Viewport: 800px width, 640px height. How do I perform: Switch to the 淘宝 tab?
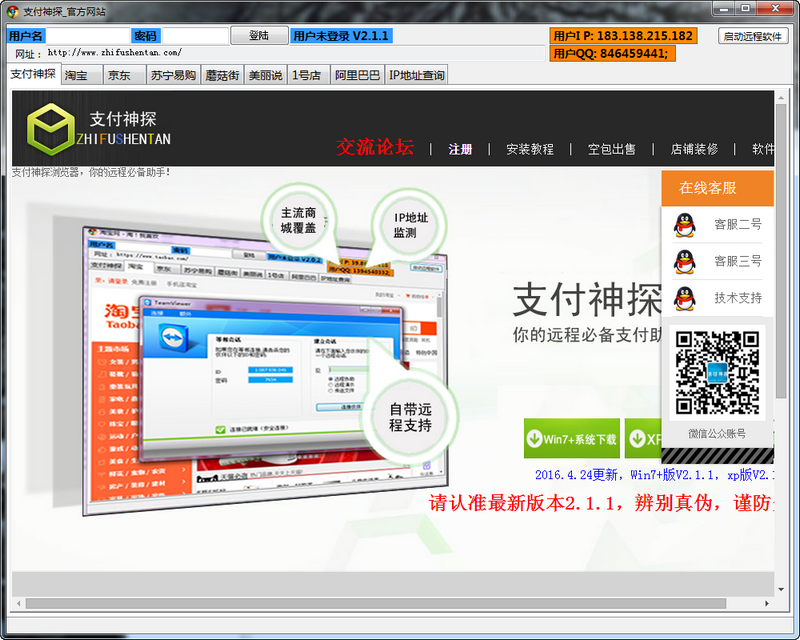click(77, 75)
